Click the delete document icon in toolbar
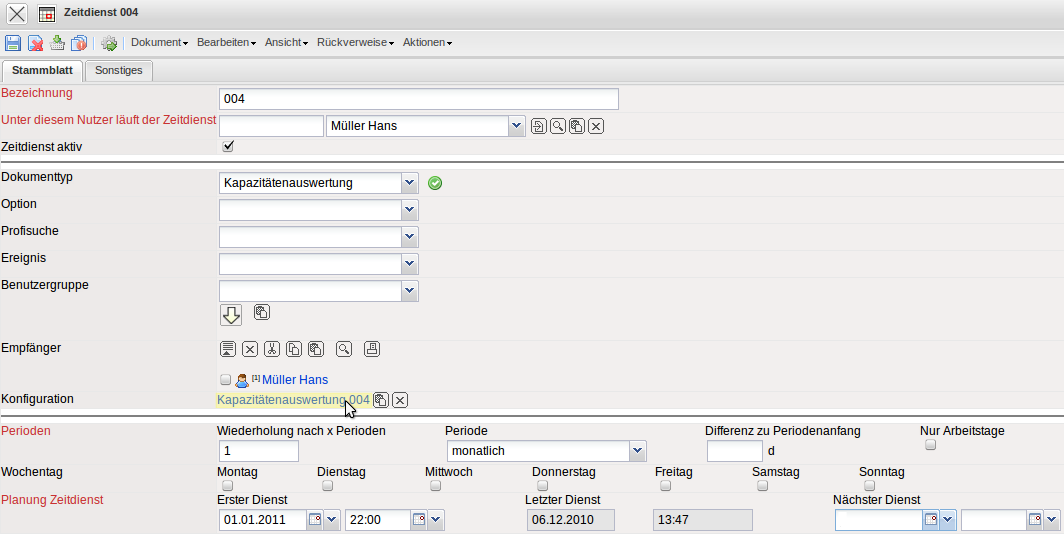1064x534 pixels. [x=35, y=43]
